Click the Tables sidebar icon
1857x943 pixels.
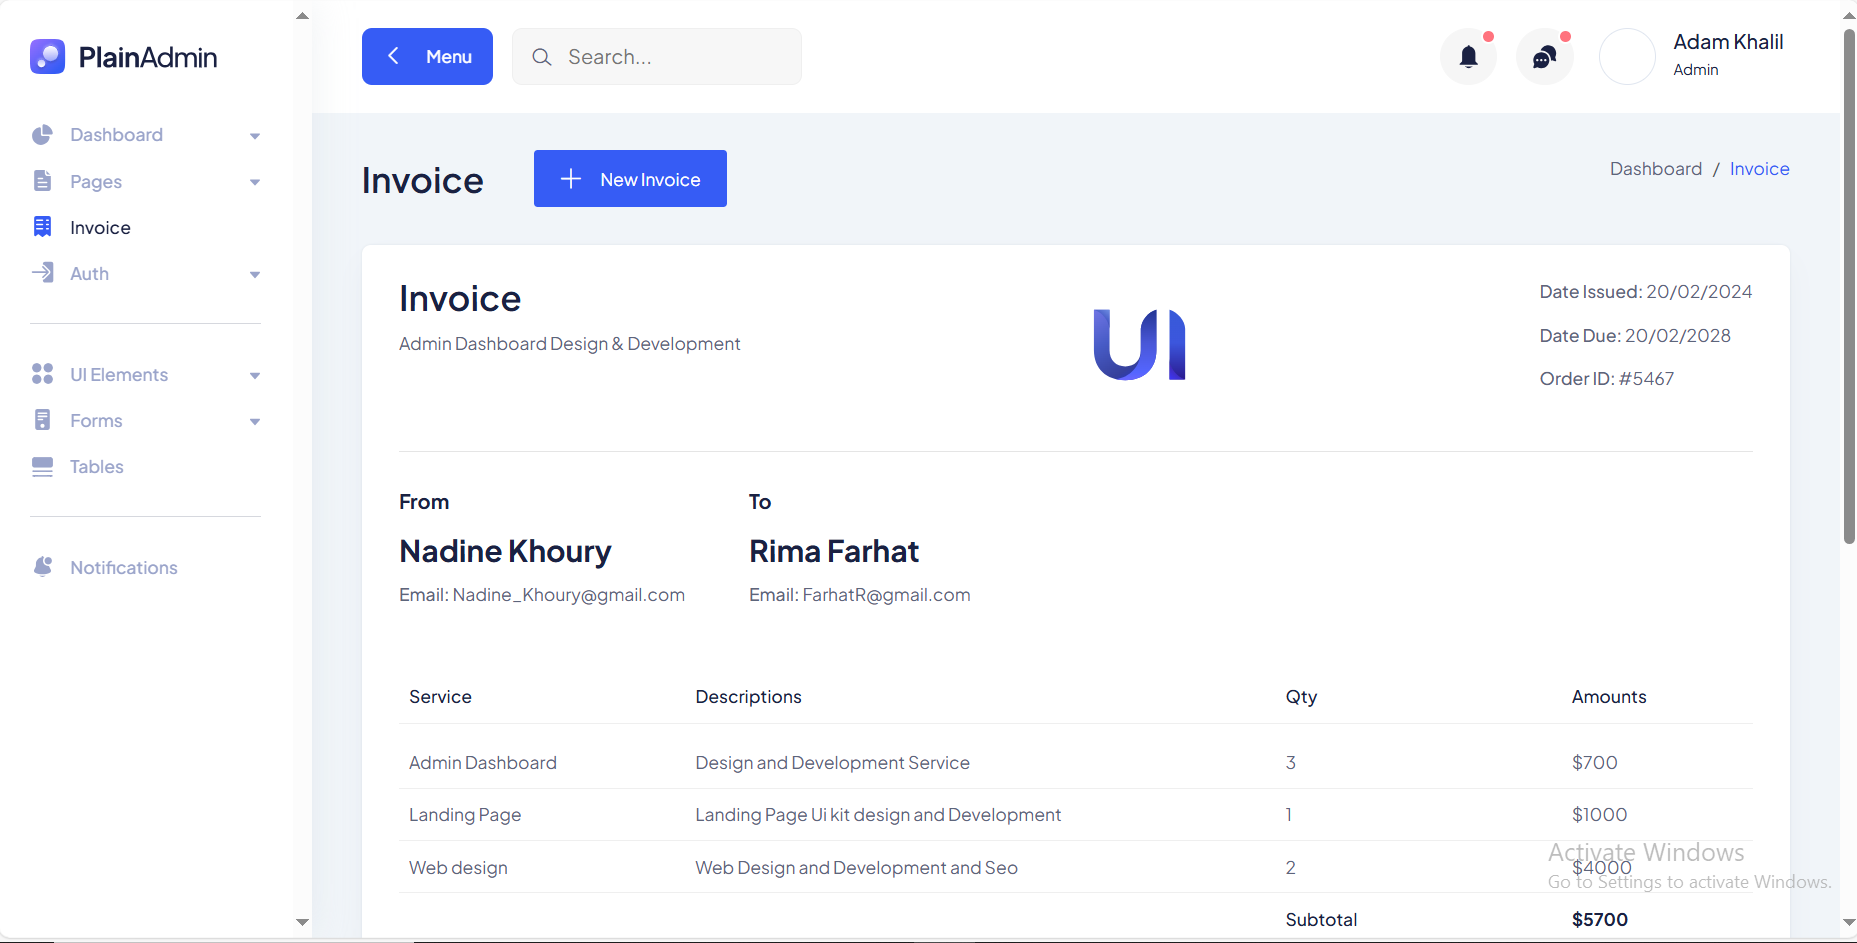tap(42, 467)
